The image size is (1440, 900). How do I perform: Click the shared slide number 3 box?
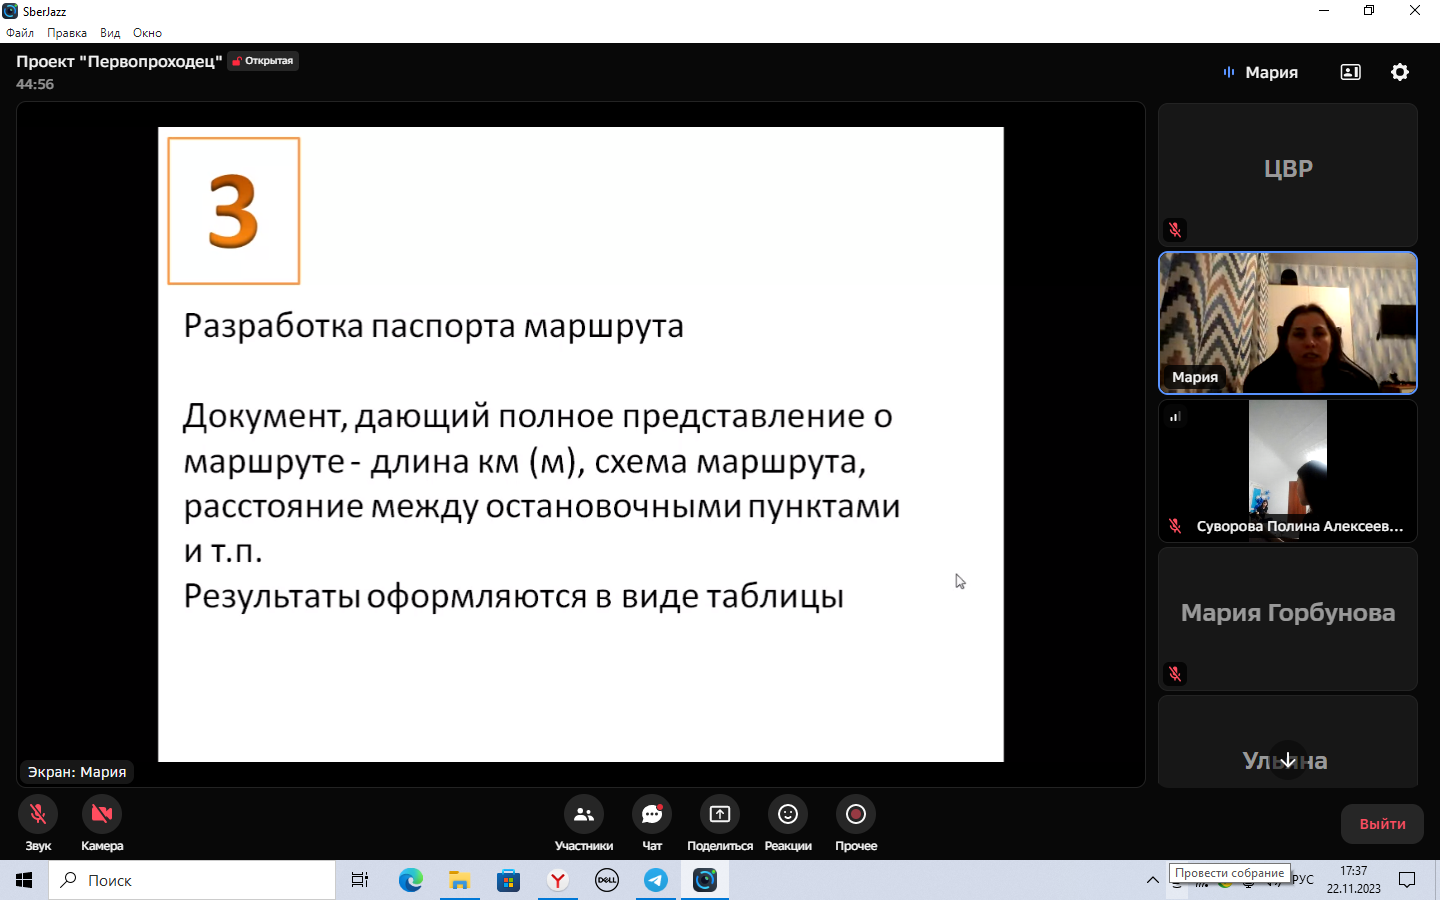point(234,211)
